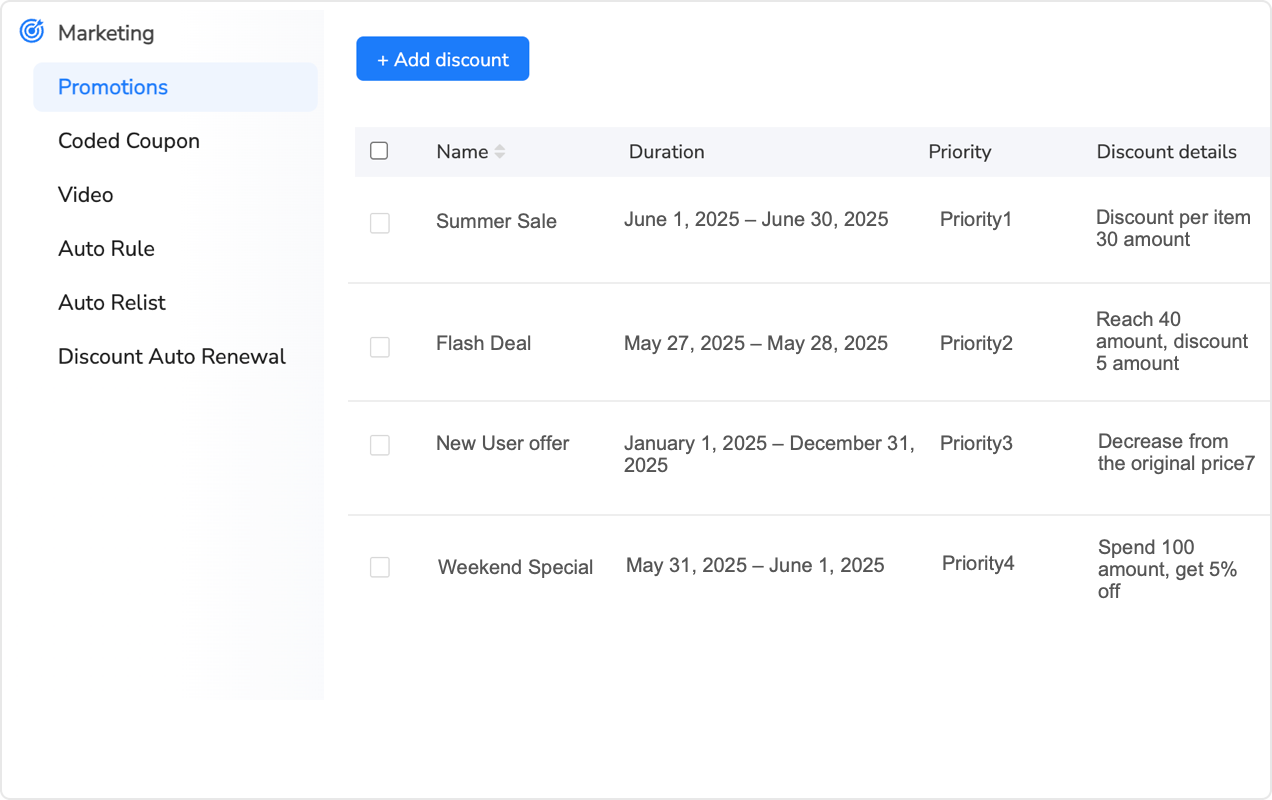Click the Duration column header
This screenshot has height=800, width=1272.
(x=666, y=151)
